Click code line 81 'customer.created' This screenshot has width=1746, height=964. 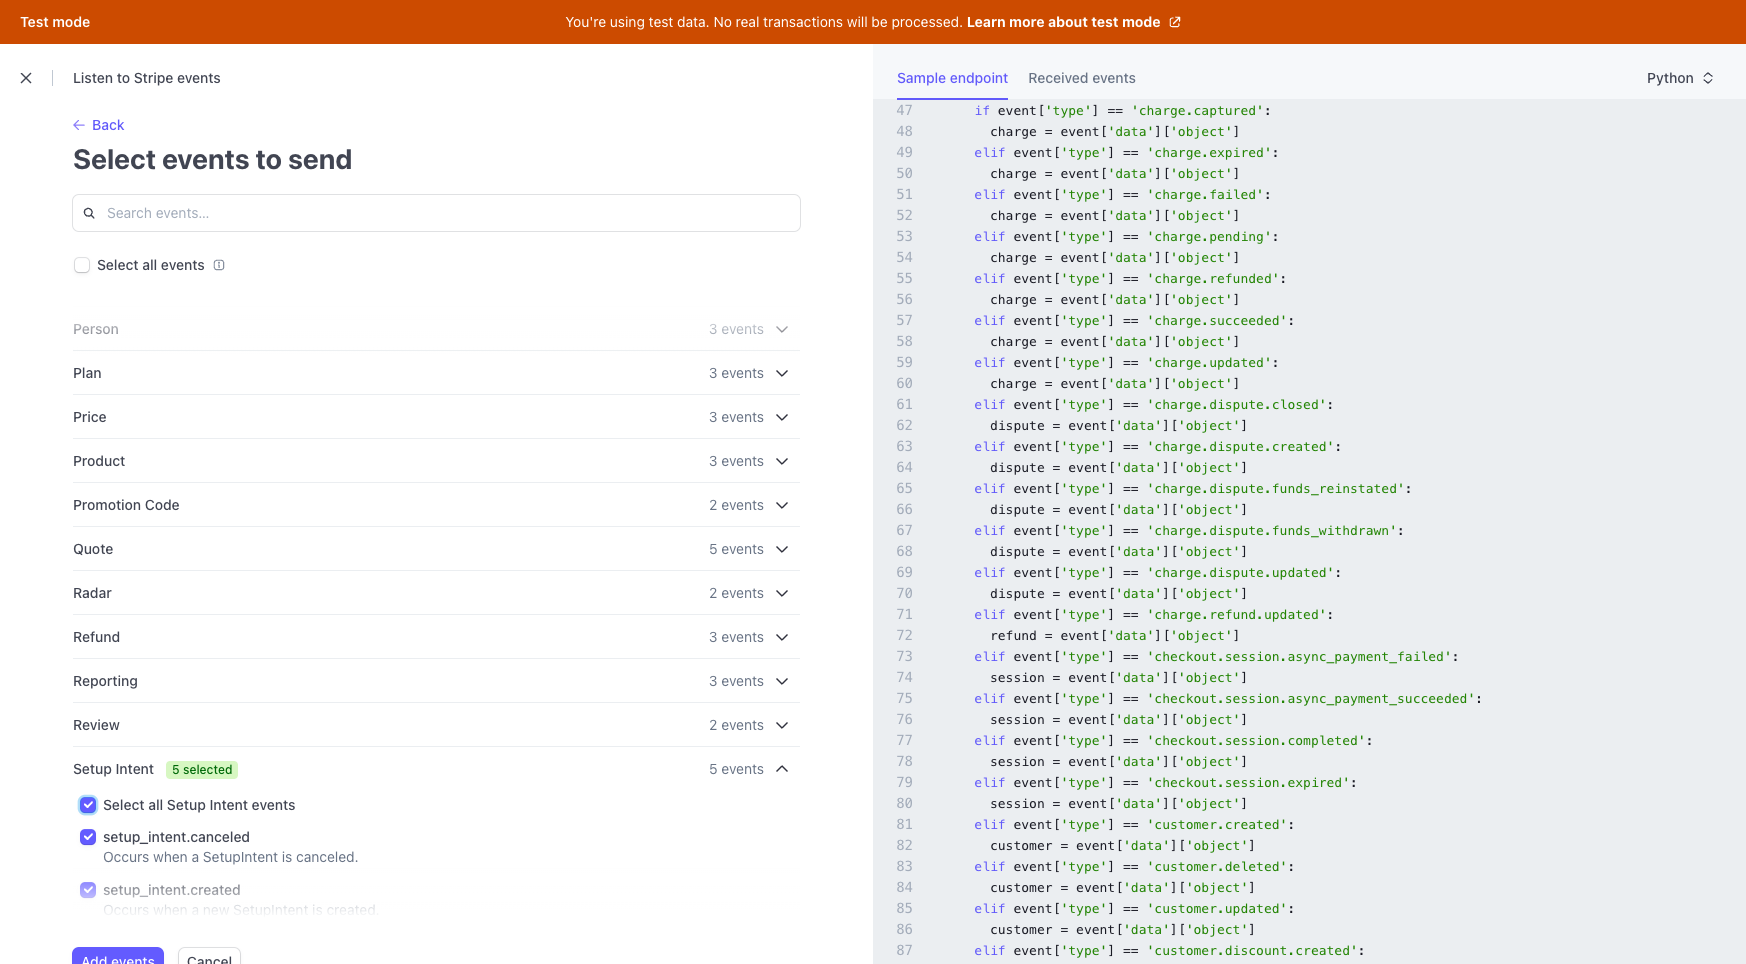point(1134,825)
